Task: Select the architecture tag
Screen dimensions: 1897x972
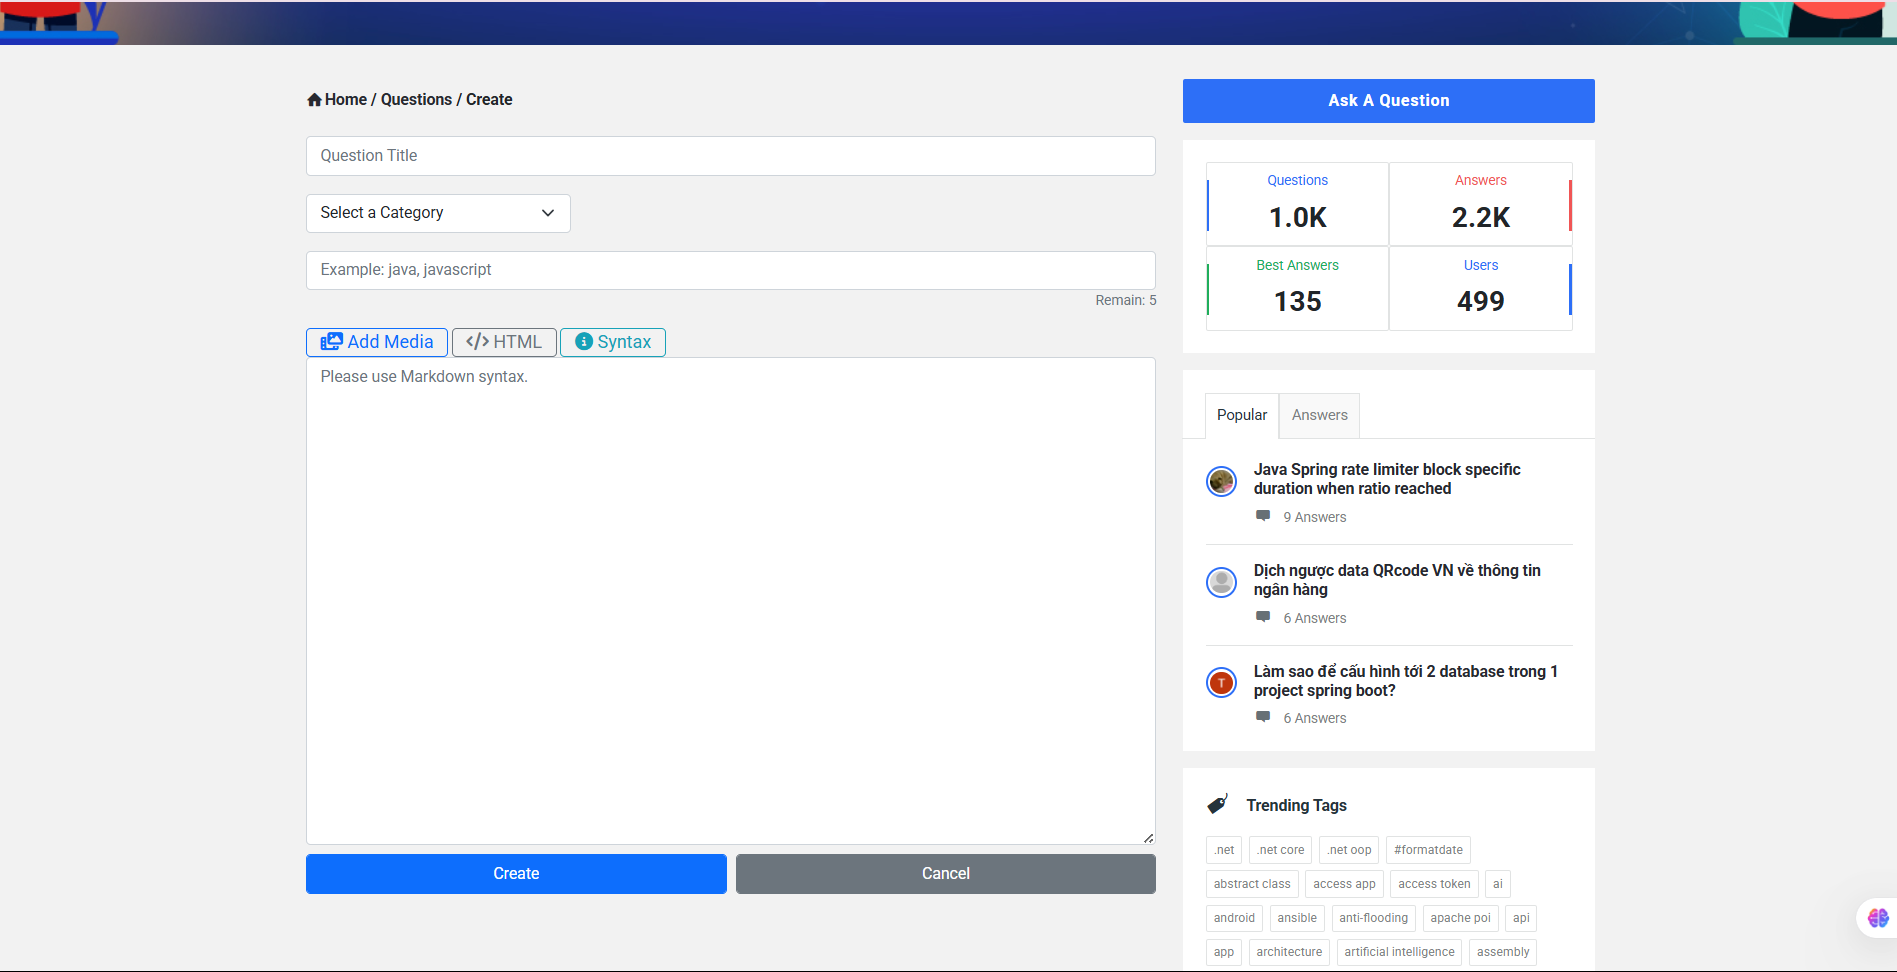Action: click(1289, 952)
